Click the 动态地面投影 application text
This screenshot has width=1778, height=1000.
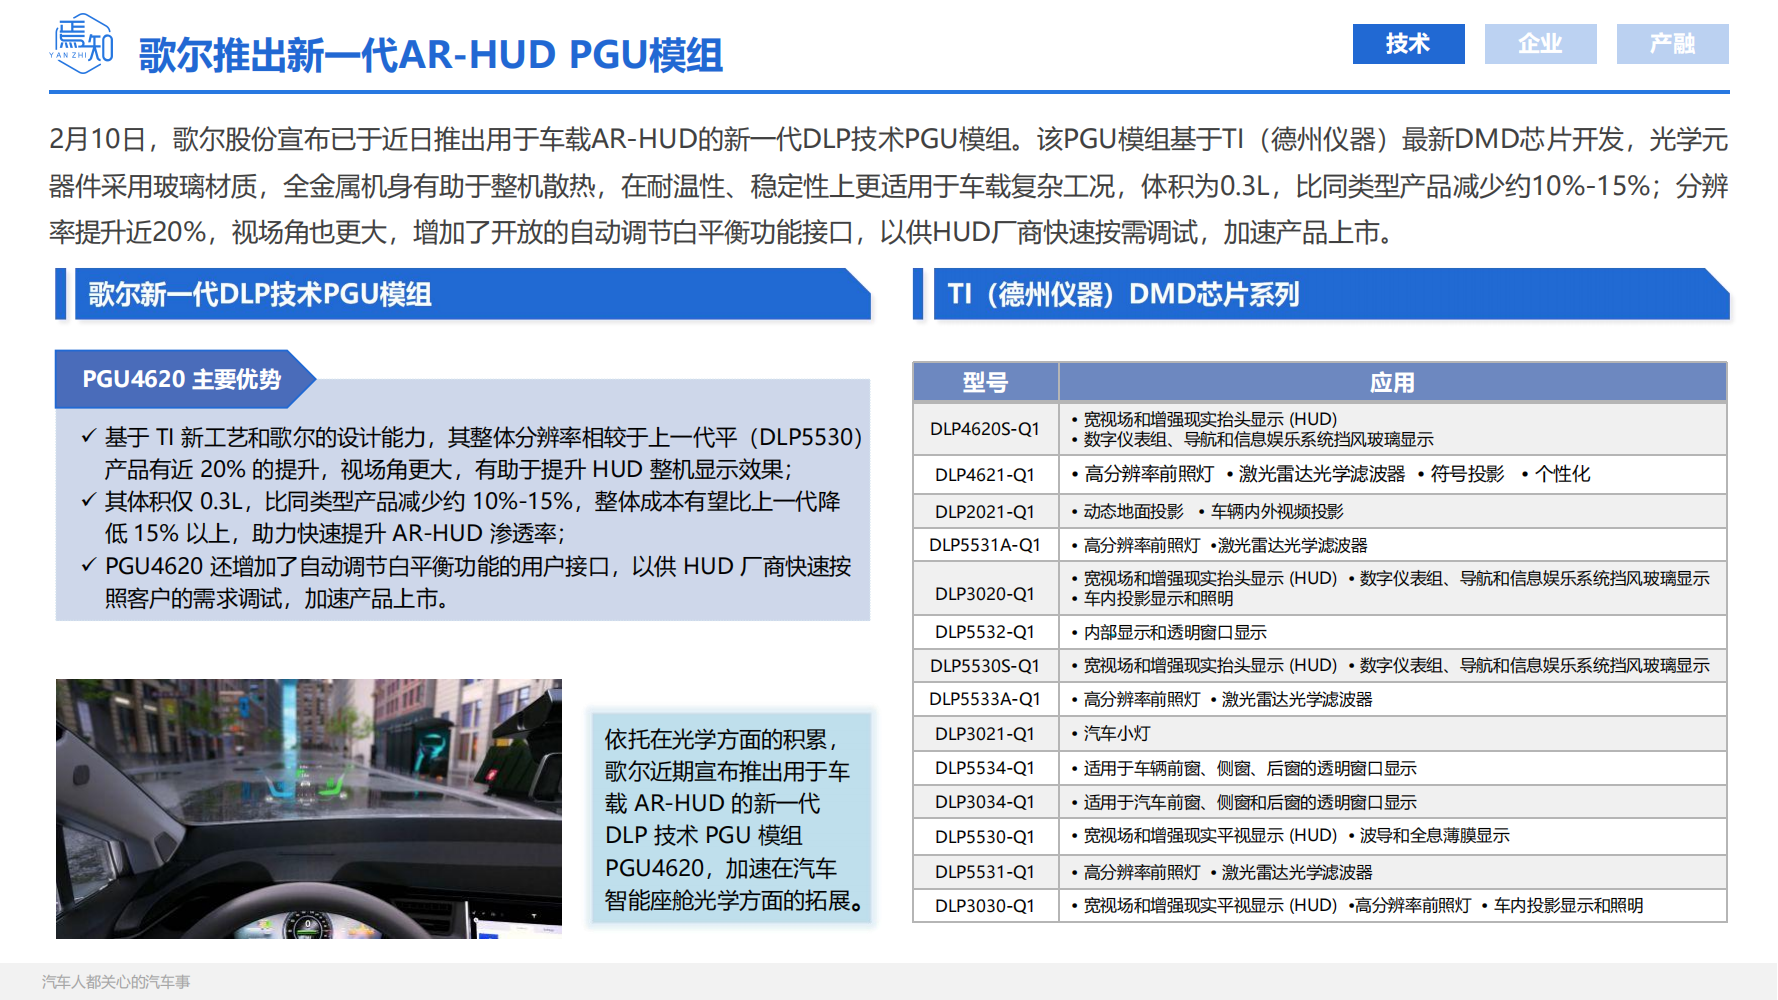[1133, 512]
